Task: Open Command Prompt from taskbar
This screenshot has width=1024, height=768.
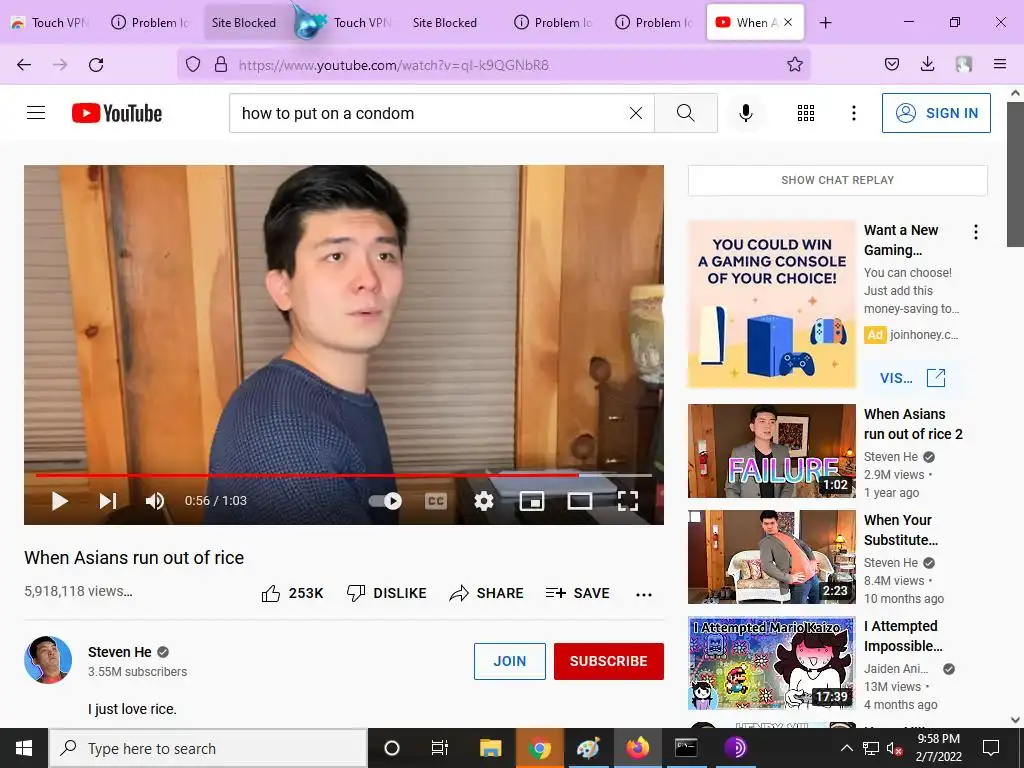Action: pyautogui.click(x=686, y=748)
